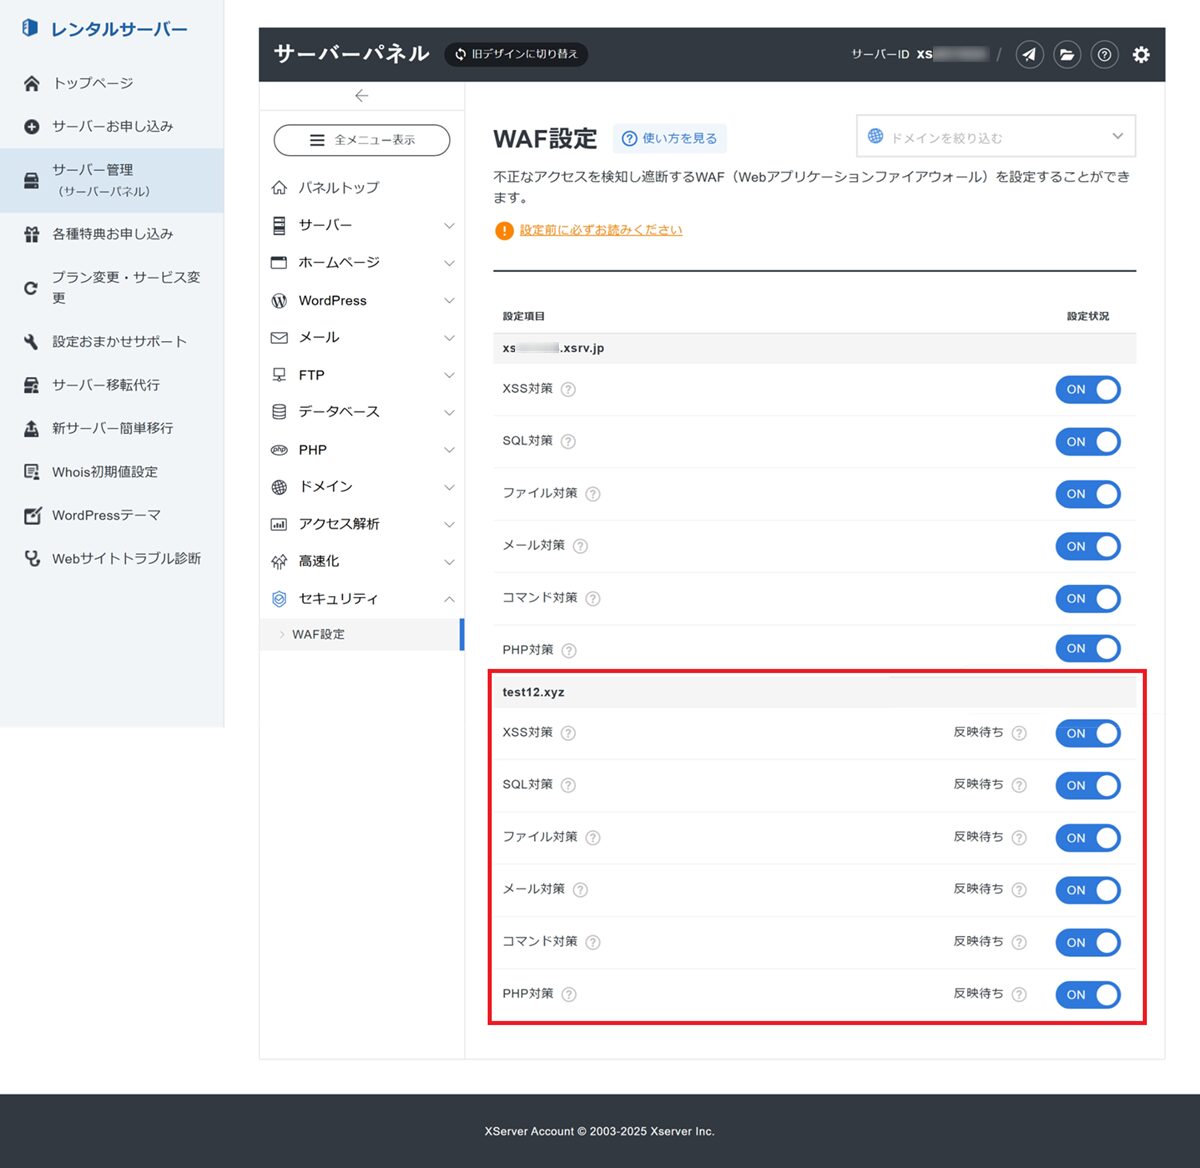1200x1168 pixels.
Task: Click help icon beside test12.xyz SQL対策 反映待ち
Action: point(1019,785)
